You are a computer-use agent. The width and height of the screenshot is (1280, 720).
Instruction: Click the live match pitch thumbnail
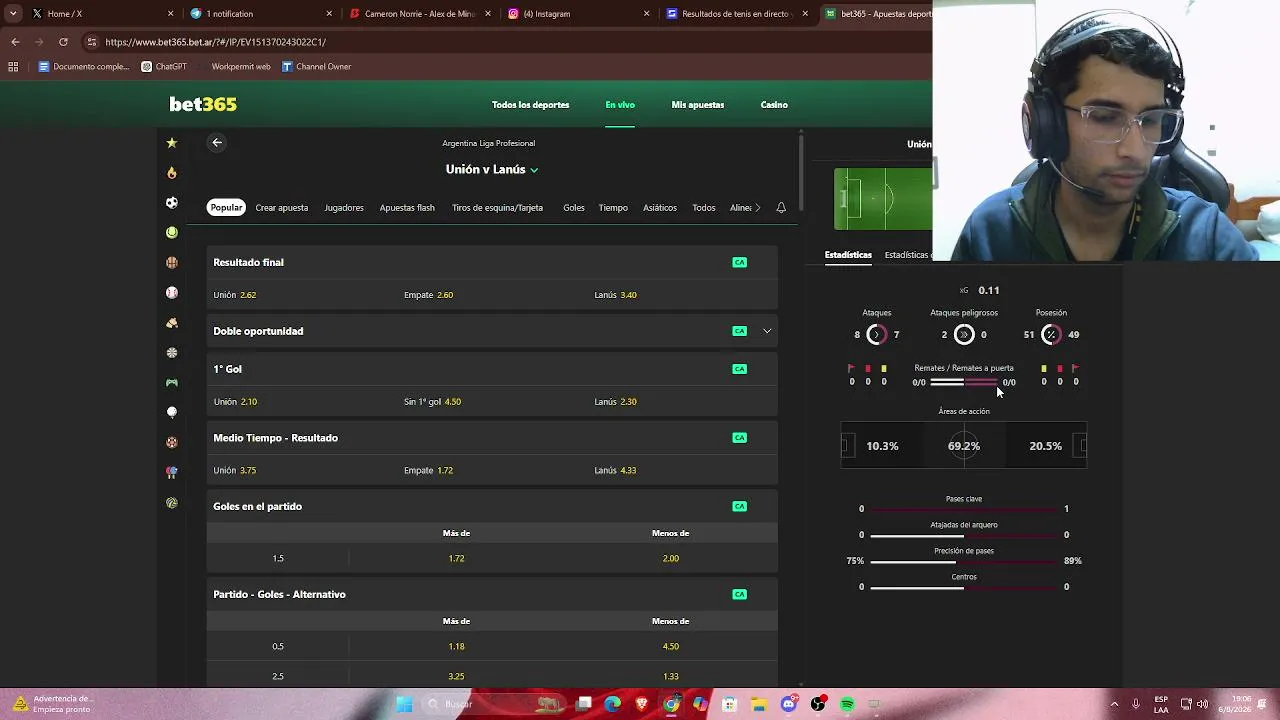click(883, 199)
